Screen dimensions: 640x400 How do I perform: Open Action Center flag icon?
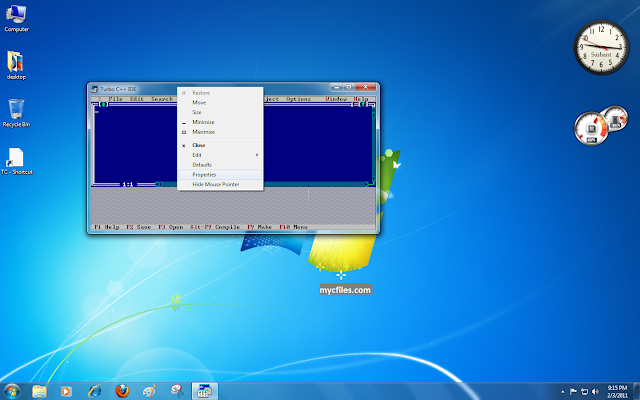point(573,391)
